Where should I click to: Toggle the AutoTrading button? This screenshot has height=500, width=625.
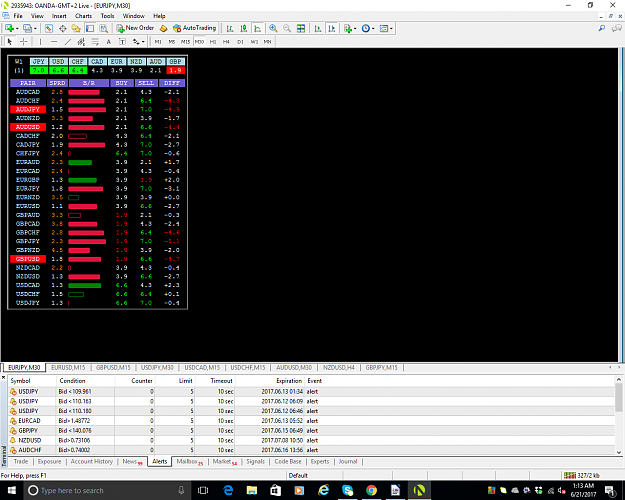(195, 28)
